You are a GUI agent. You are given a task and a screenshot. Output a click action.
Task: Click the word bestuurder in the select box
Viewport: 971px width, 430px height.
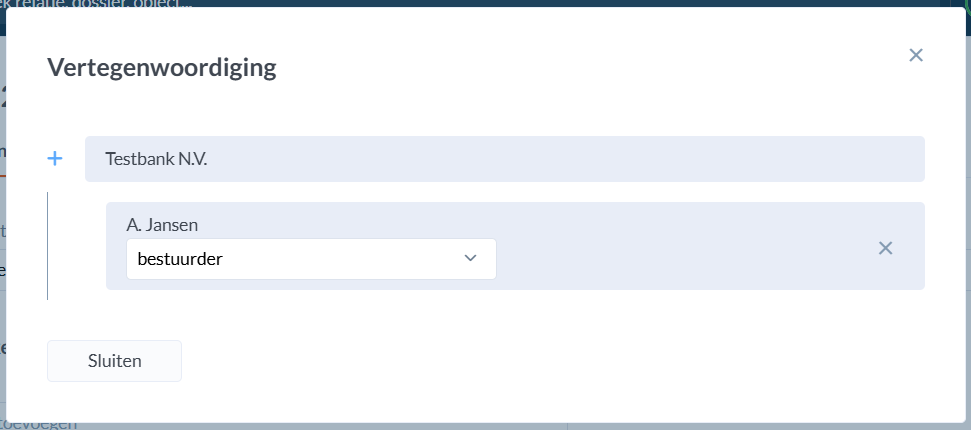tap(180, 259)
